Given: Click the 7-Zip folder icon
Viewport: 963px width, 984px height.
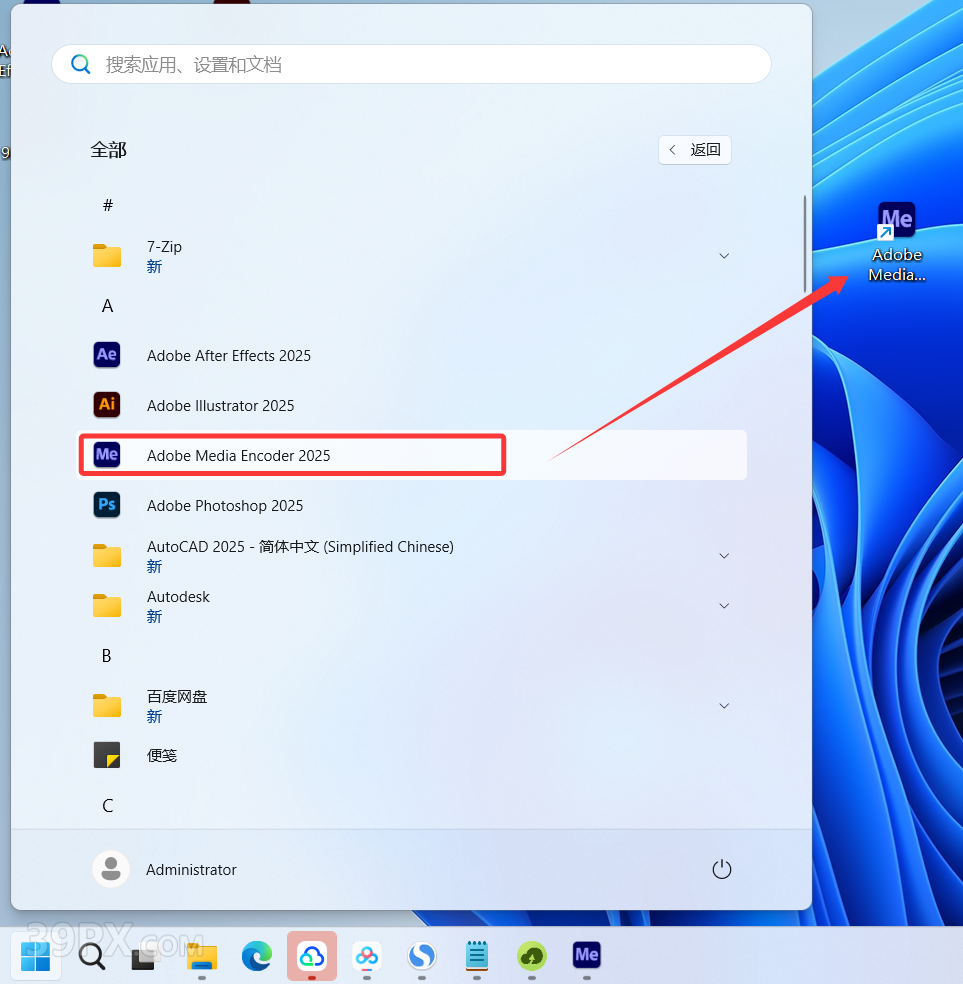Looking at the screenshot, I should point(107,255).
